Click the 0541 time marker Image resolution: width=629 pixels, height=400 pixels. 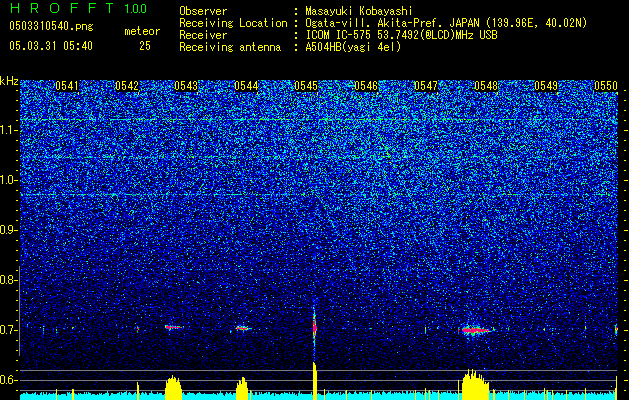[67, 86]
